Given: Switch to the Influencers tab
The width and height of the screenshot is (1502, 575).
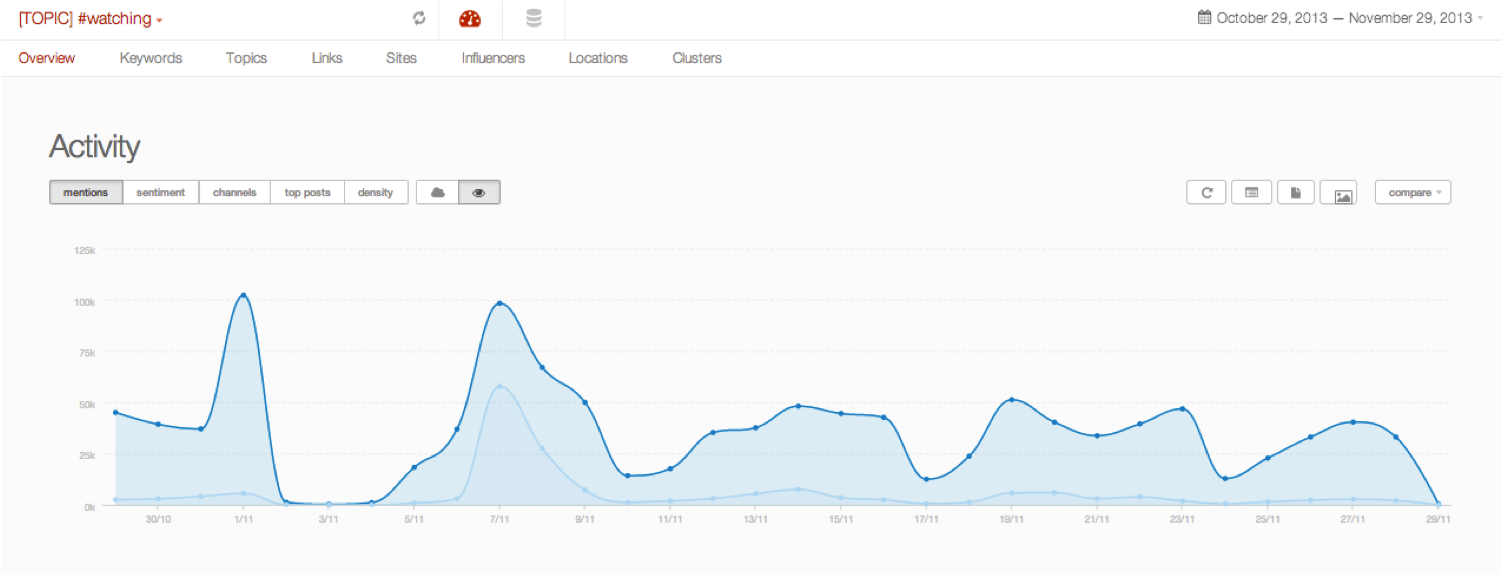Looking at the screenshot, I should (493, 58).
